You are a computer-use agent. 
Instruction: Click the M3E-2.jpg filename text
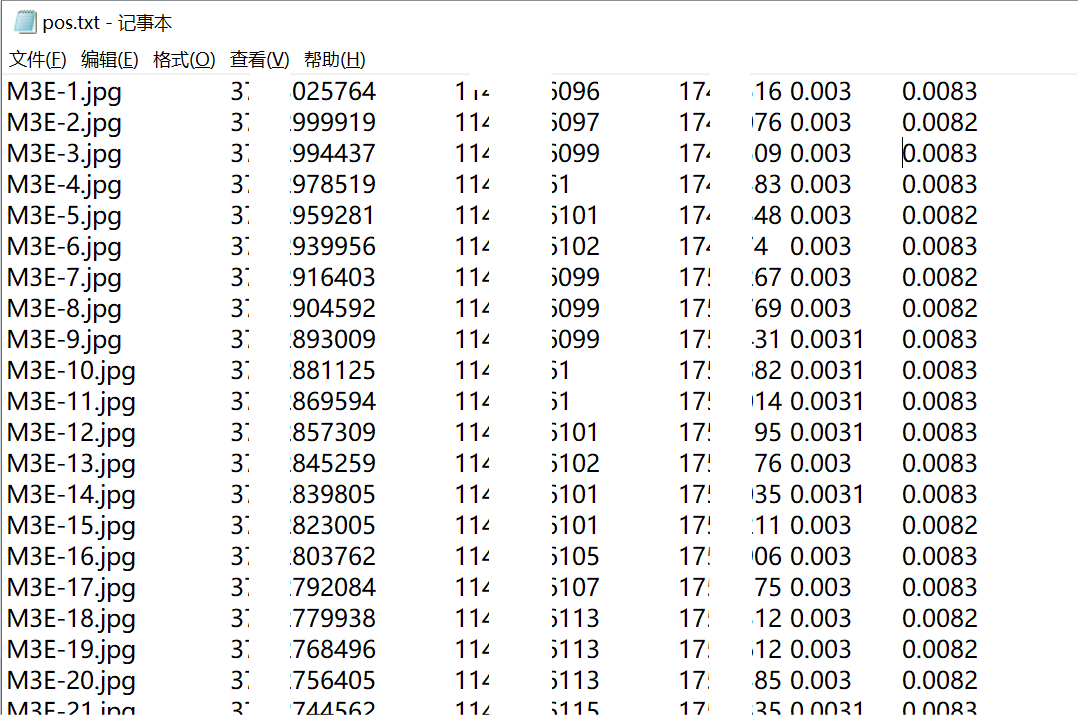click(x=64, y=123)
